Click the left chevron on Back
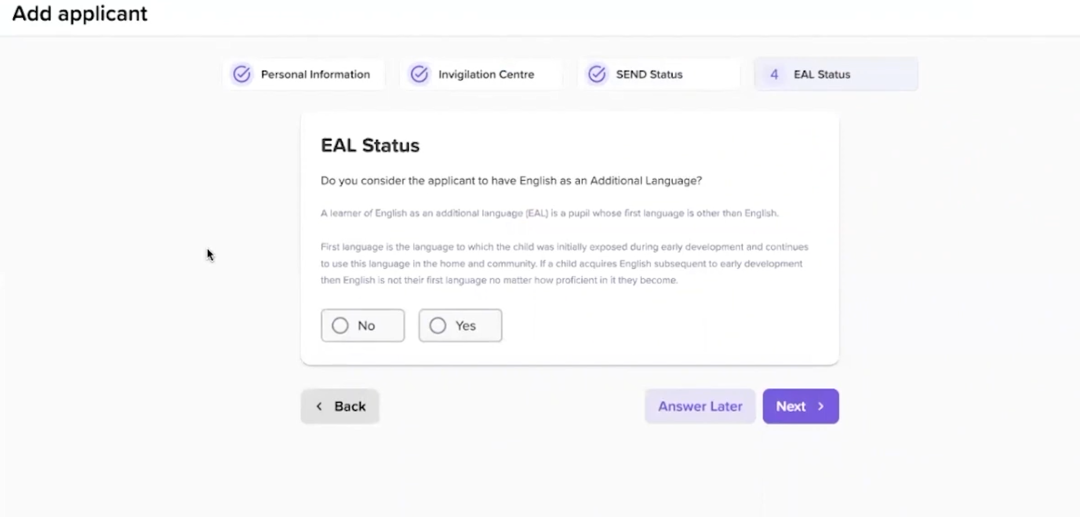 320,406
